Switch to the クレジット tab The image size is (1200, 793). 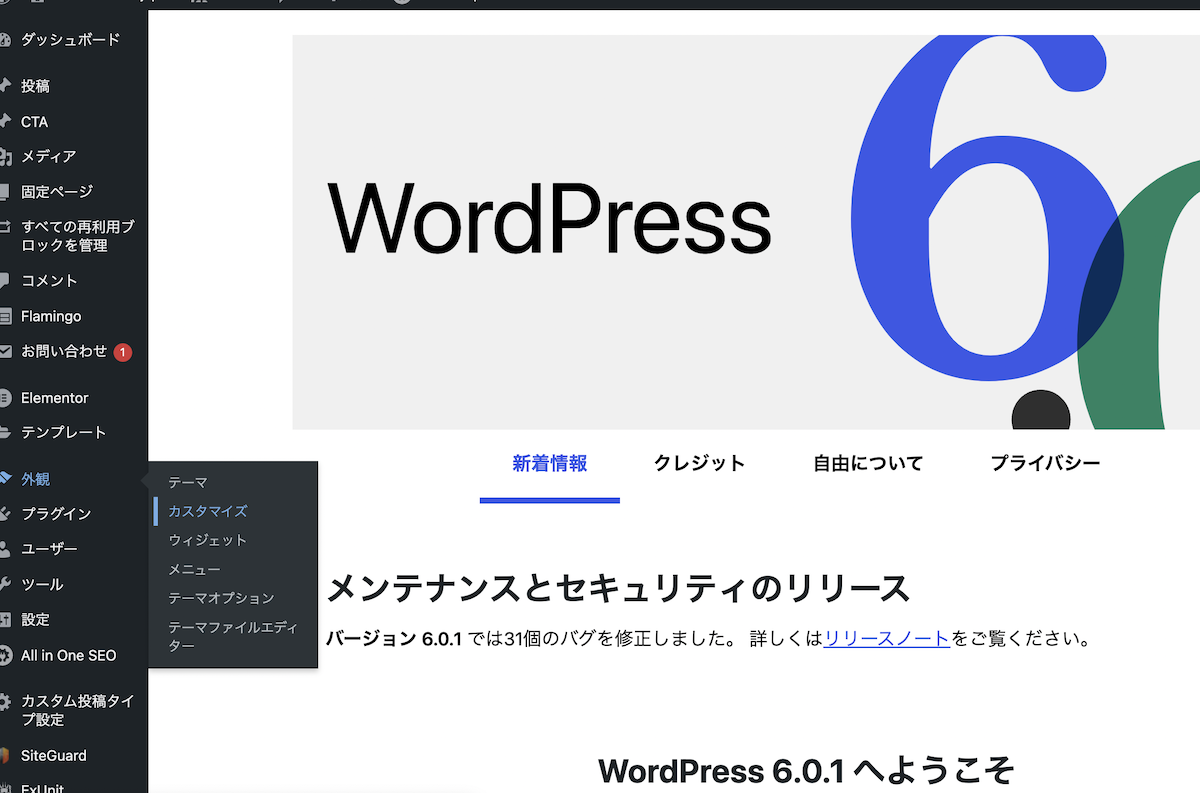(699, 463)
